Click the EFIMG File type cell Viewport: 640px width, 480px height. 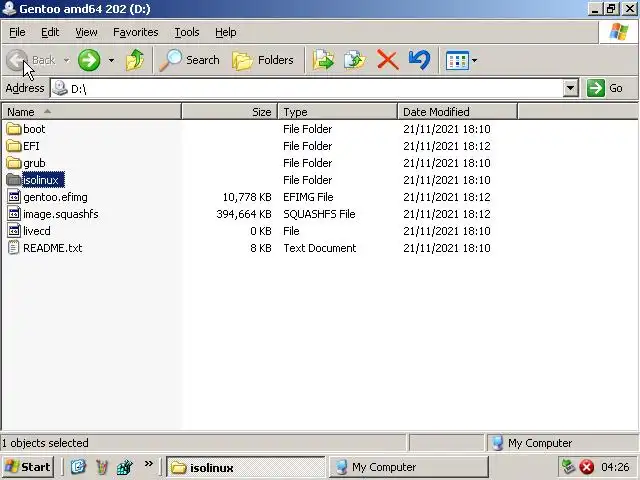point(308,197)
